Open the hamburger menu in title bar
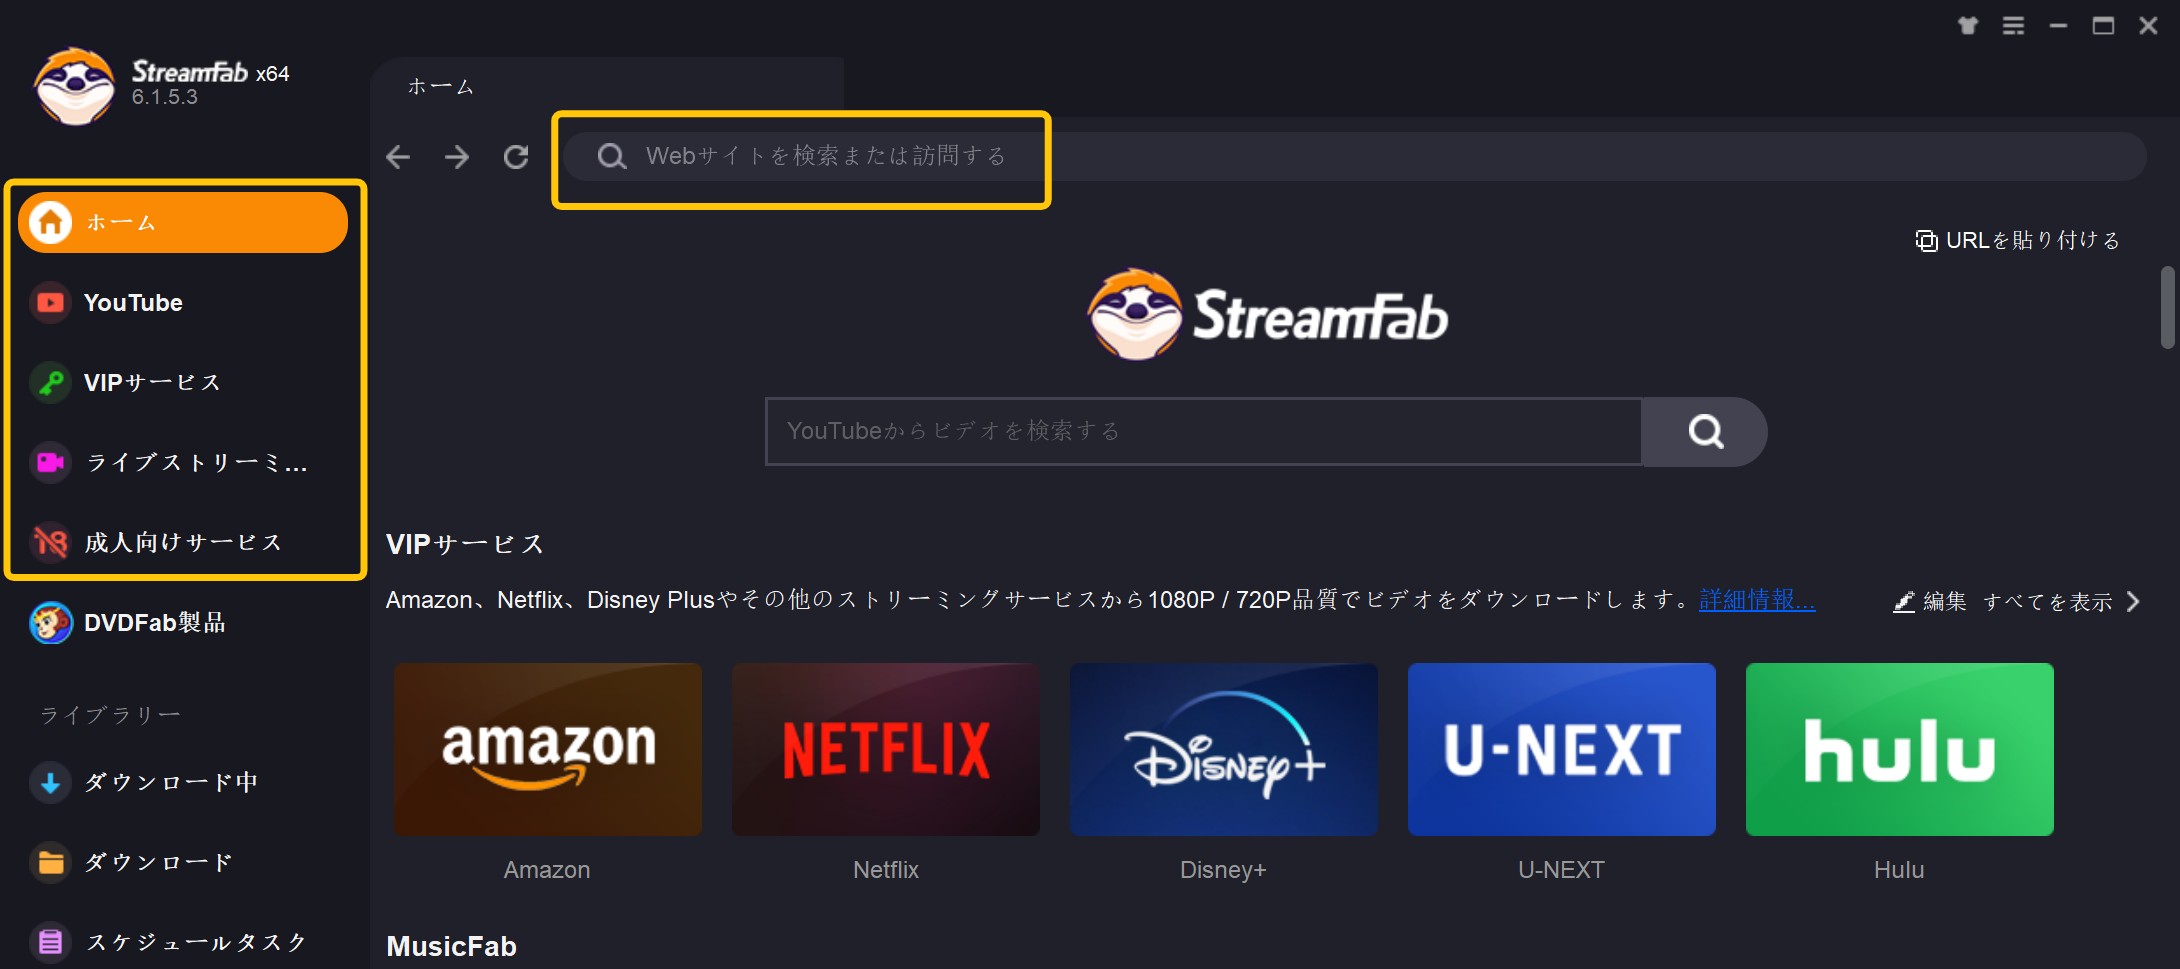Image resolution: width=2180 pixels, height=969 pixels. pyautogui.click(x=2013, y=26)
